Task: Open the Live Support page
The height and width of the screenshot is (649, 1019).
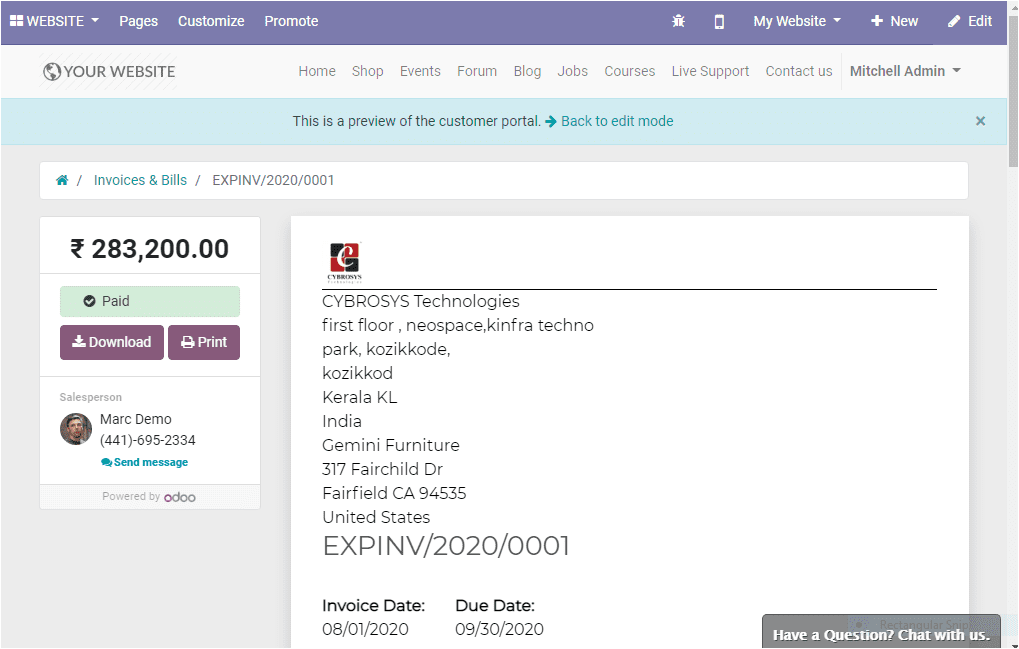Action: (x=710, y=71)
